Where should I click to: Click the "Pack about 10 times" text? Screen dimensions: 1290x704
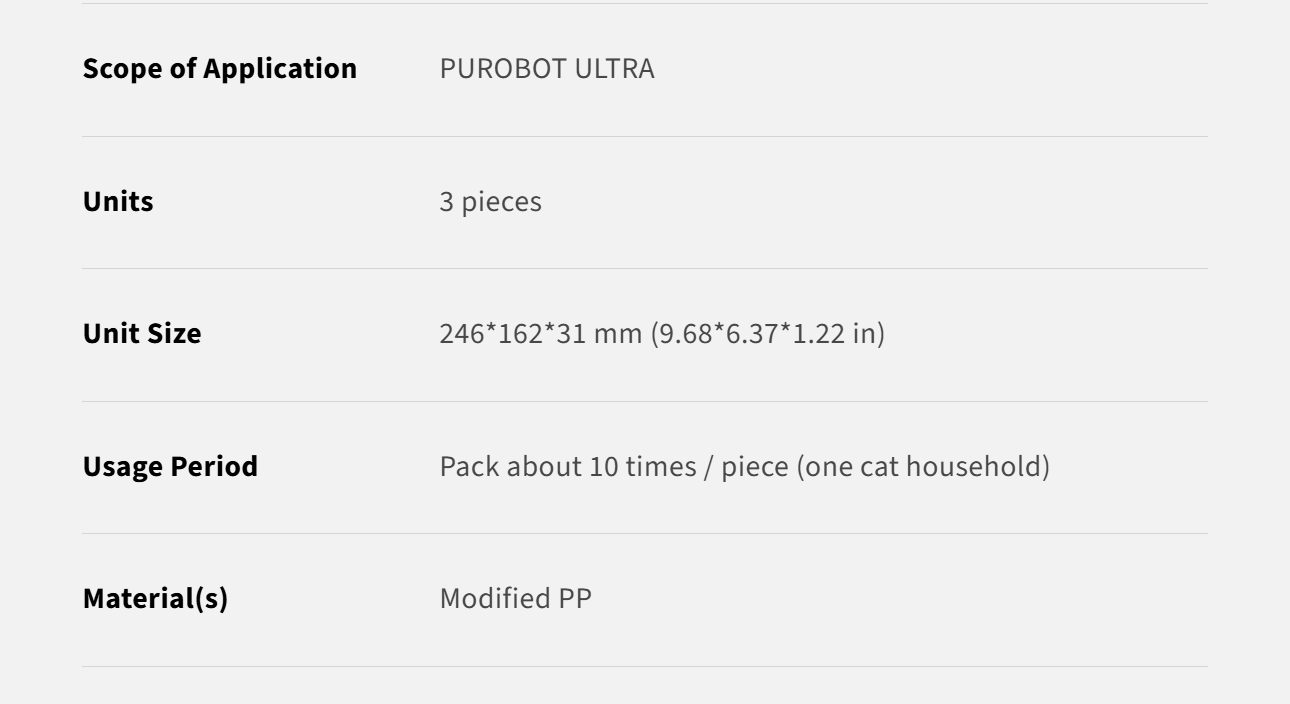point(560,466)
